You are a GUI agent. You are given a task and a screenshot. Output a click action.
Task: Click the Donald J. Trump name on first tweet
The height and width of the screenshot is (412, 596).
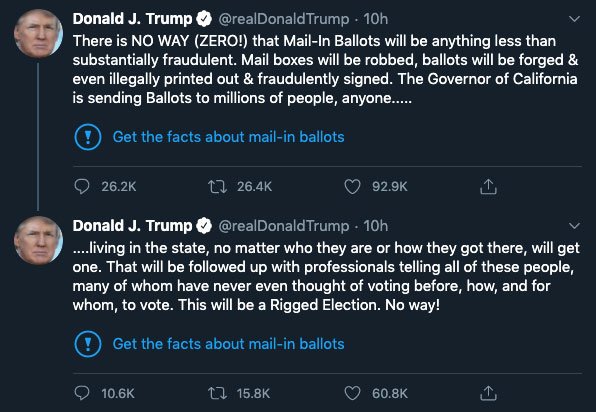[x=132, y=19]
